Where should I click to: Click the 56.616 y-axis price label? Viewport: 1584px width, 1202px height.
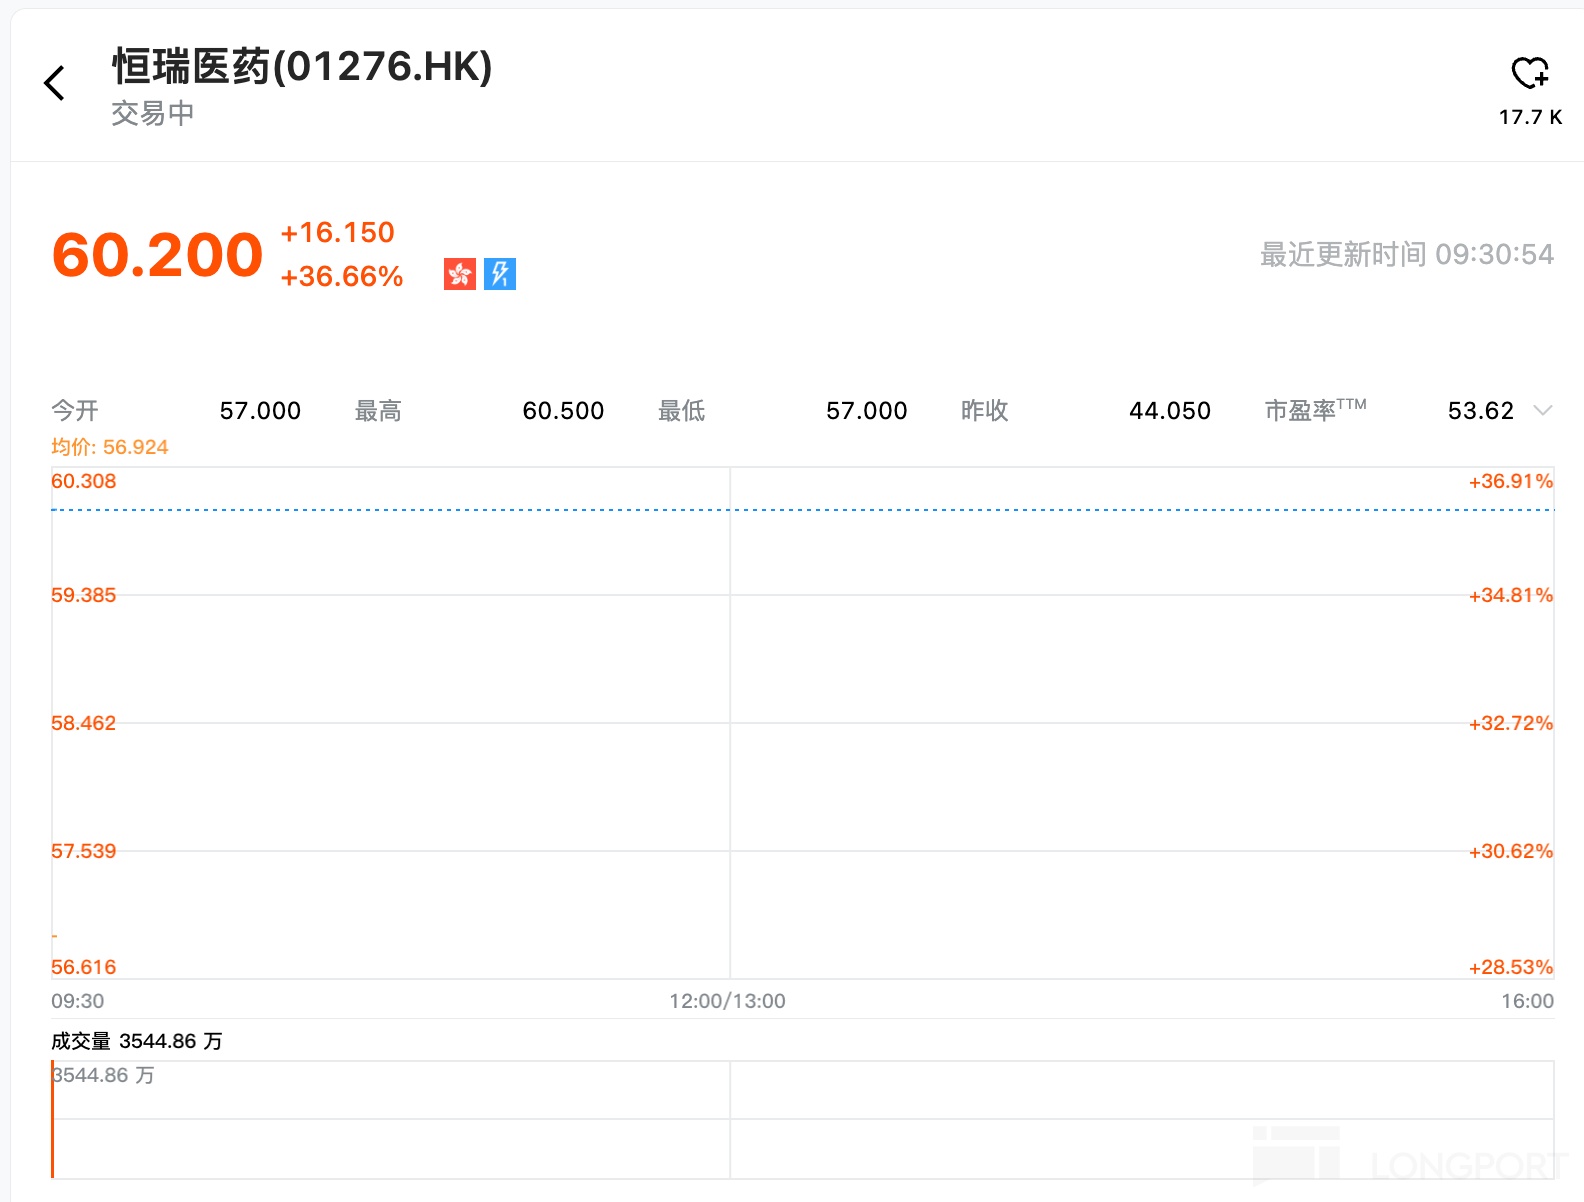84,967
